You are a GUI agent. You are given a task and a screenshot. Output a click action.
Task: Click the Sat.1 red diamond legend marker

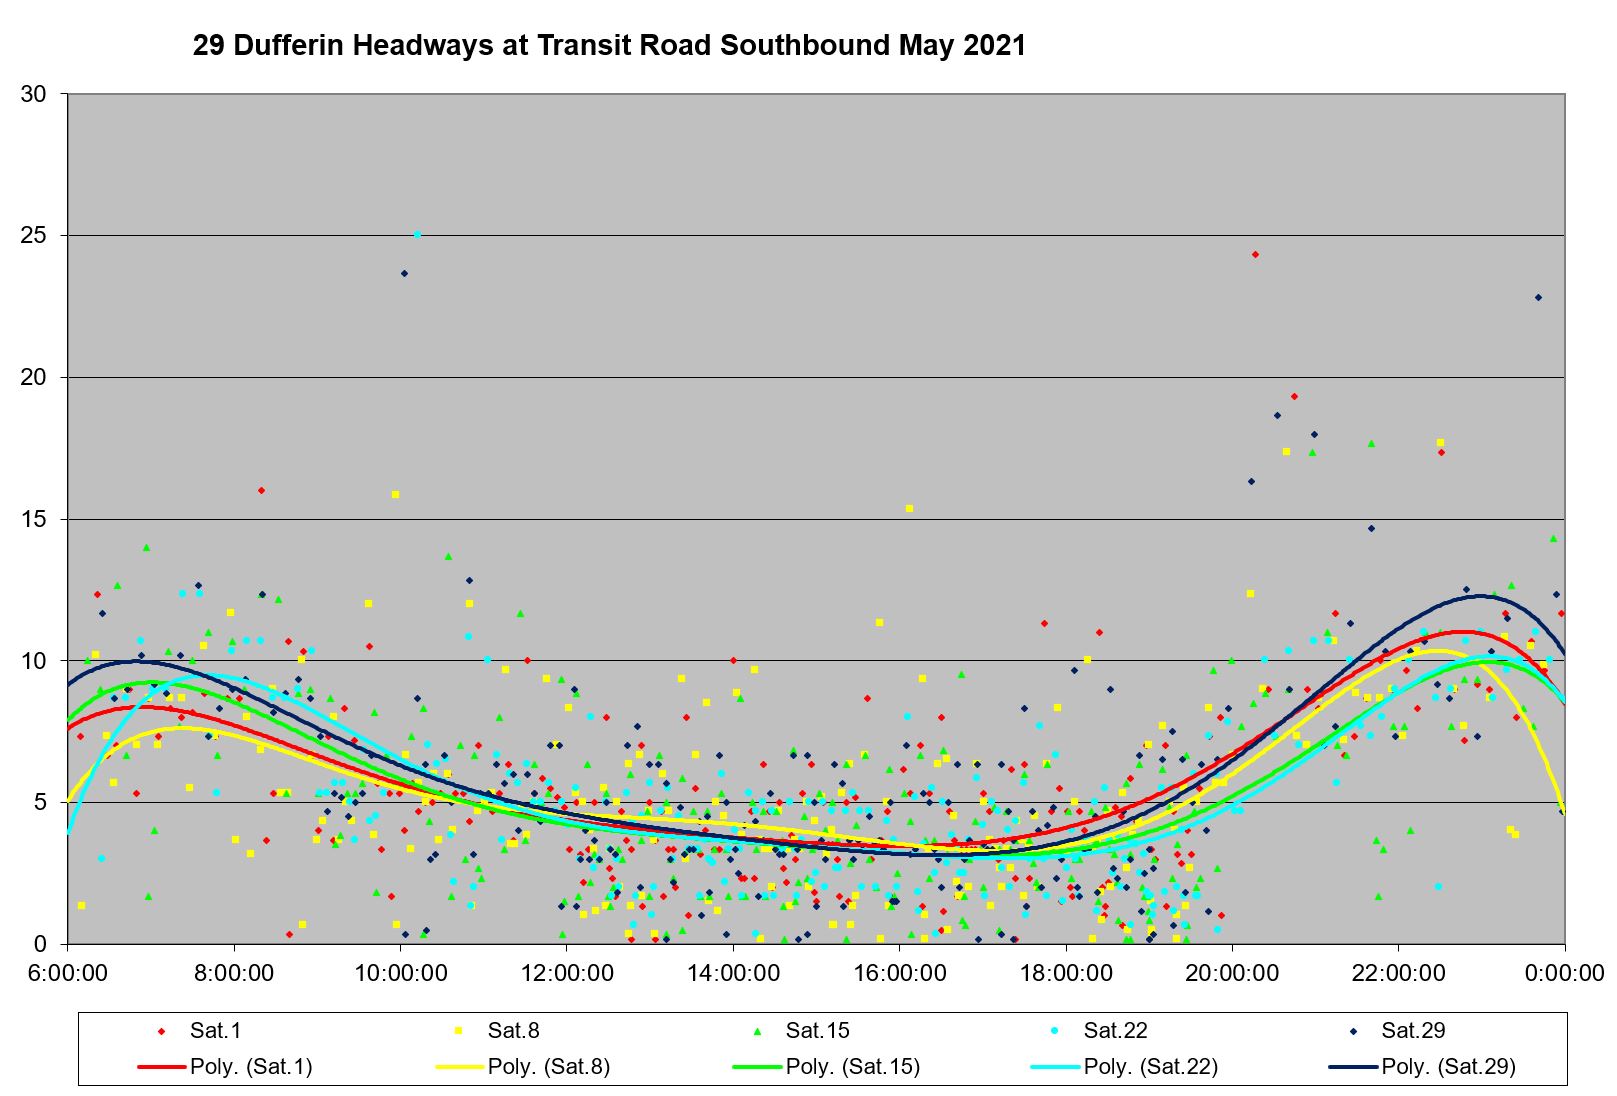161,1031
